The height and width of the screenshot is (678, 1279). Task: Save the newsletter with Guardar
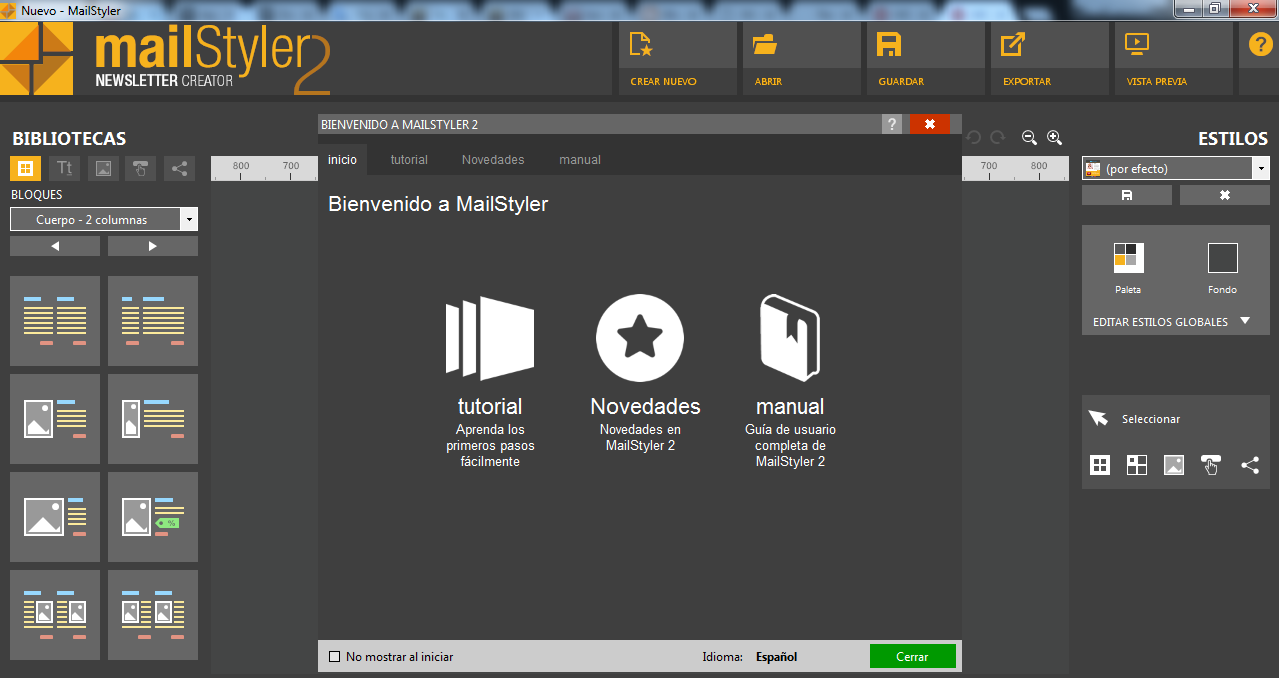tap(889, 45)
